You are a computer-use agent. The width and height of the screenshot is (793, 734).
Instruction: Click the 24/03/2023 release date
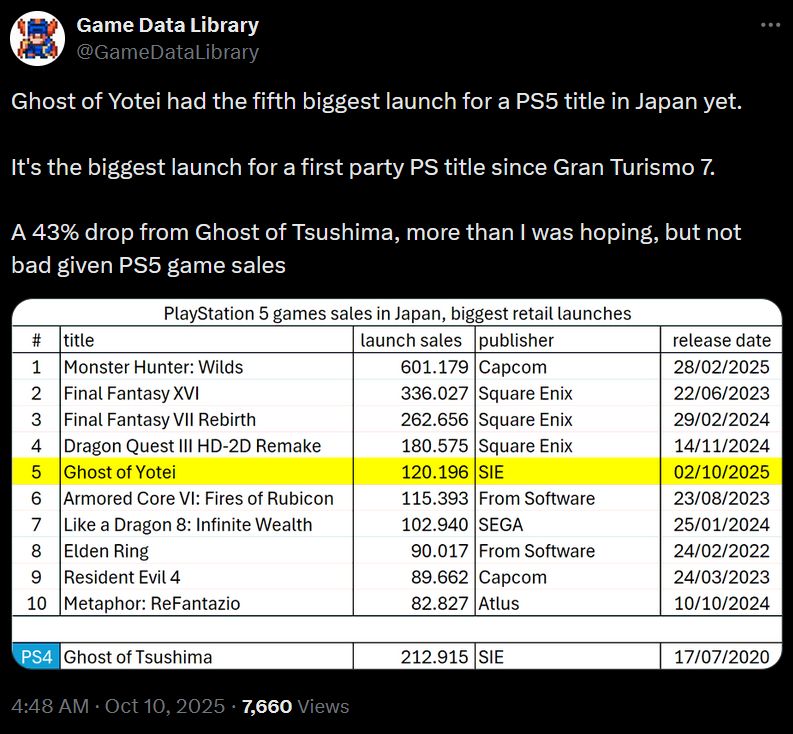[722, 577]
